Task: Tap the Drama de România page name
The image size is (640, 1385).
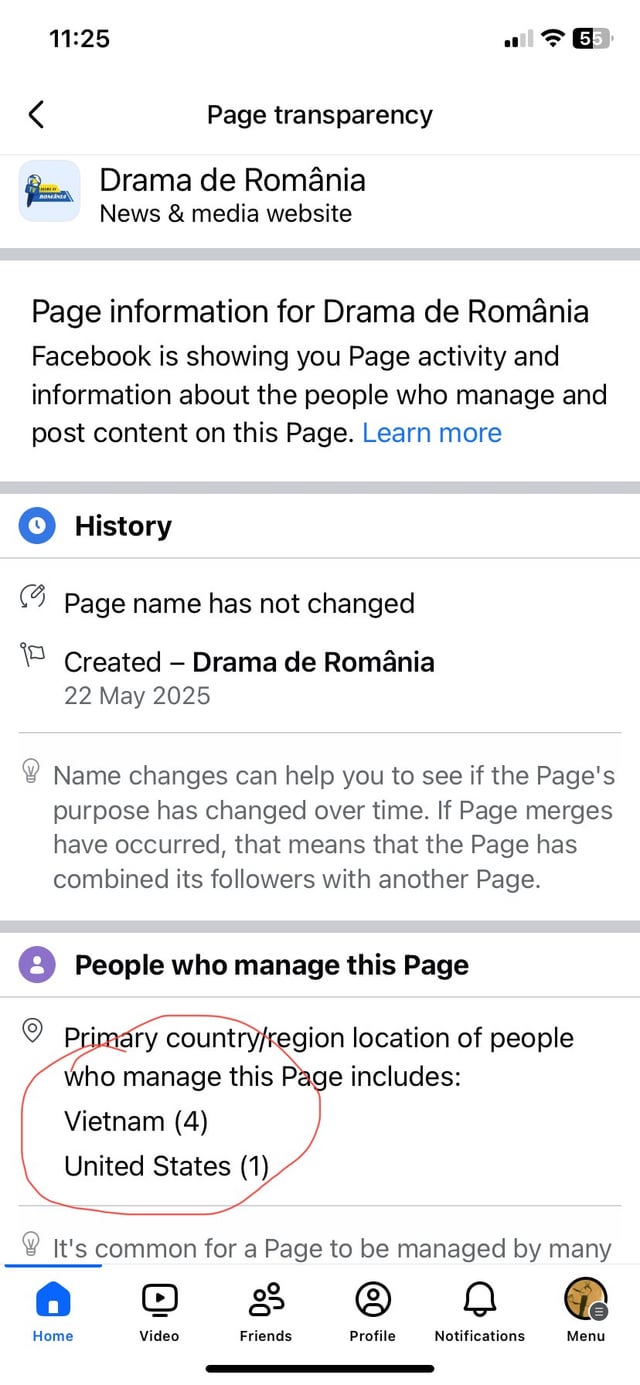Action: point(232,180)
